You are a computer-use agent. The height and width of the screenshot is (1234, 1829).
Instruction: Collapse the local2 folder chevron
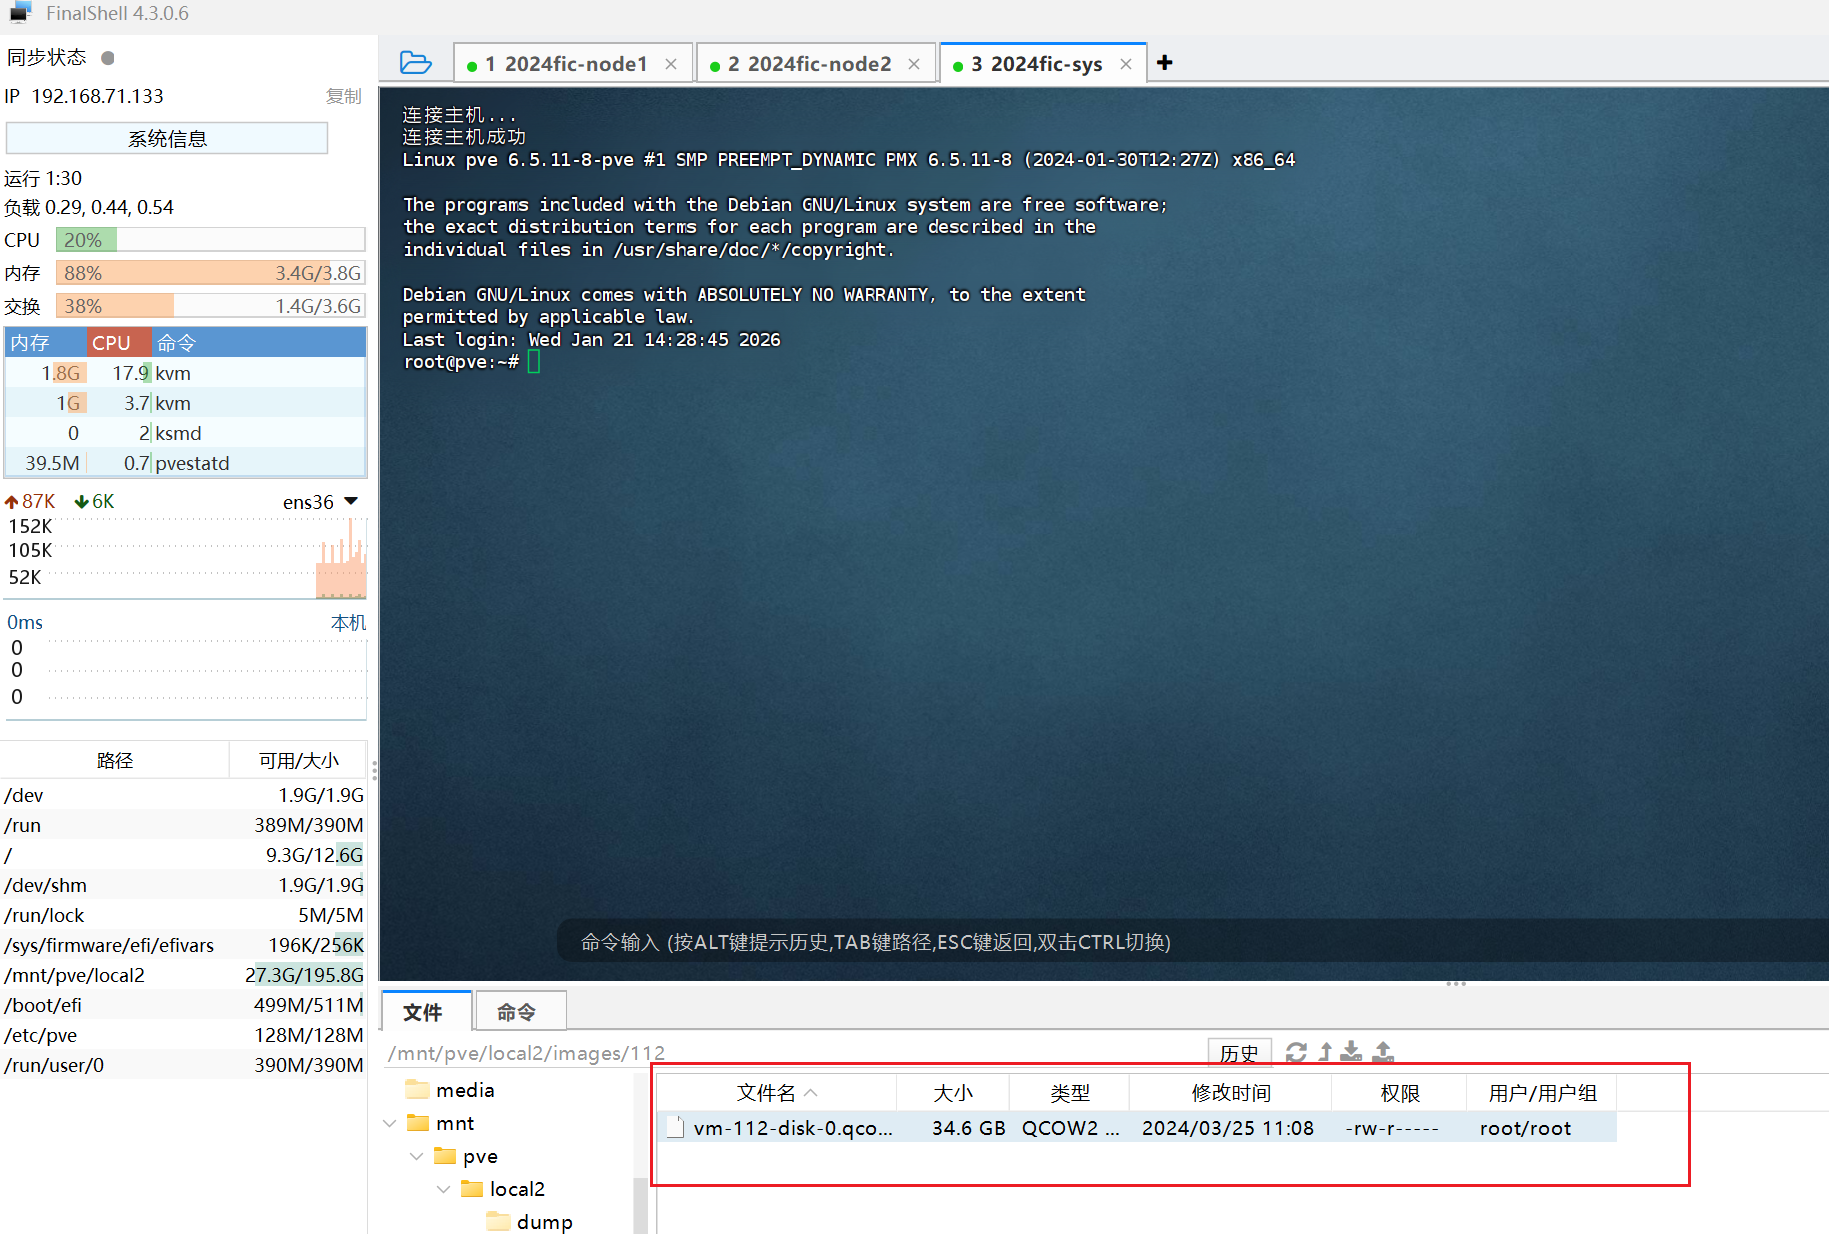[x=444, y=1189]
